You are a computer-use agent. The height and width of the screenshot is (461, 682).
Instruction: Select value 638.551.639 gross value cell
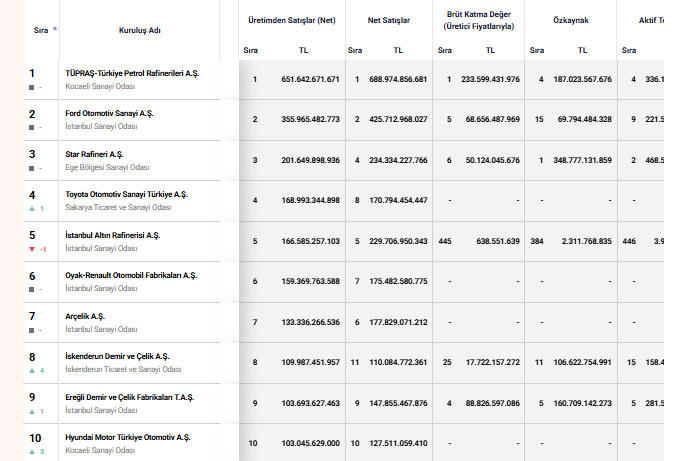click(x=498, y=241)
